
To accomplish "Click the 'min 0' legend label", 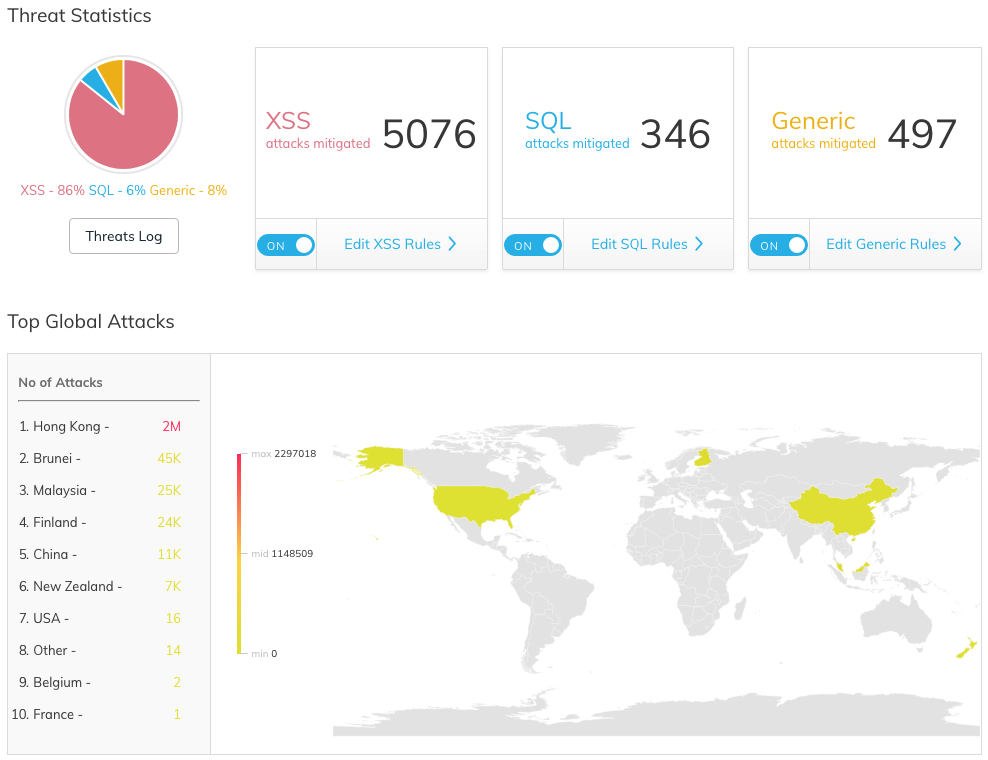I will click(264, 654).
